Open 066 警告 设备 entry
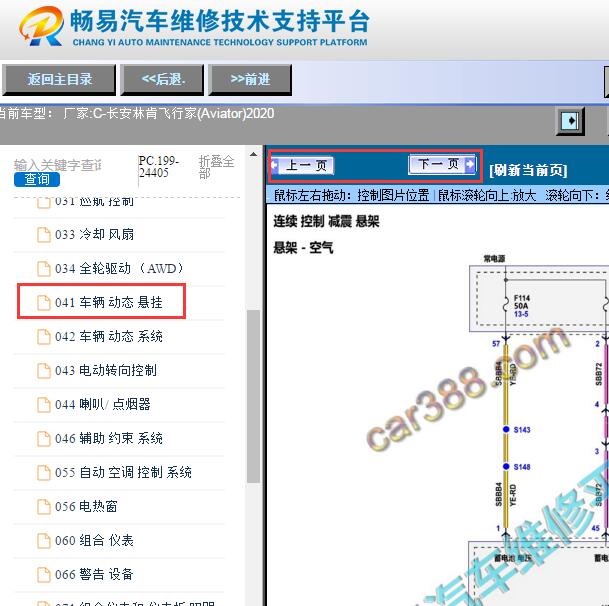The image size is (609, 606). pos(94,575)
